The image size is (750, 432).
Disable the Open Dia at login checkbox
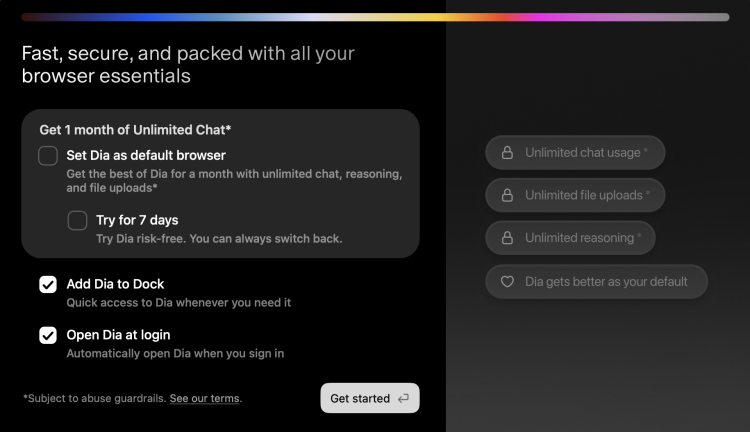pos(48,335)
